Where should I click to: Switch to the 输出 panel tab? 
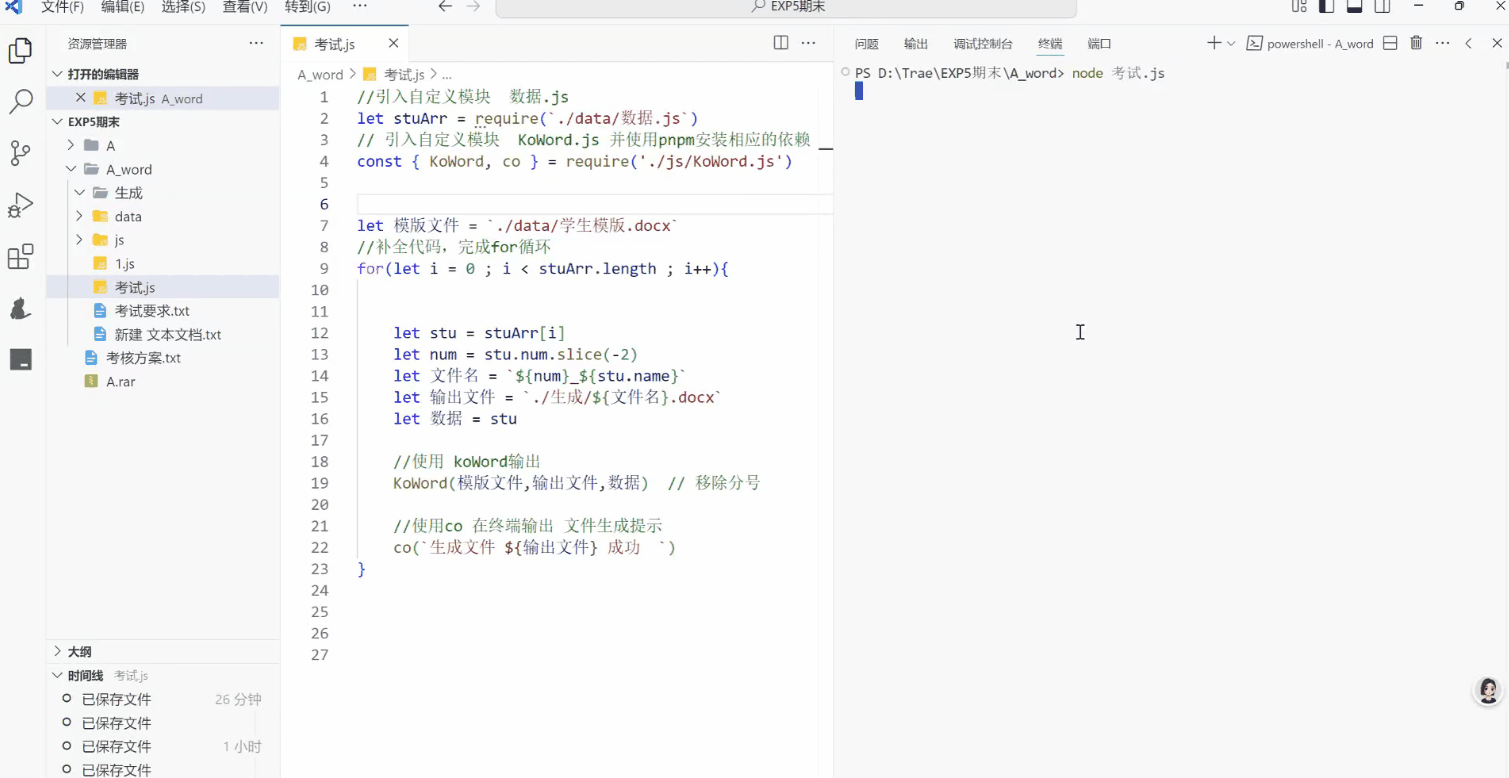[x=915, y=43]
